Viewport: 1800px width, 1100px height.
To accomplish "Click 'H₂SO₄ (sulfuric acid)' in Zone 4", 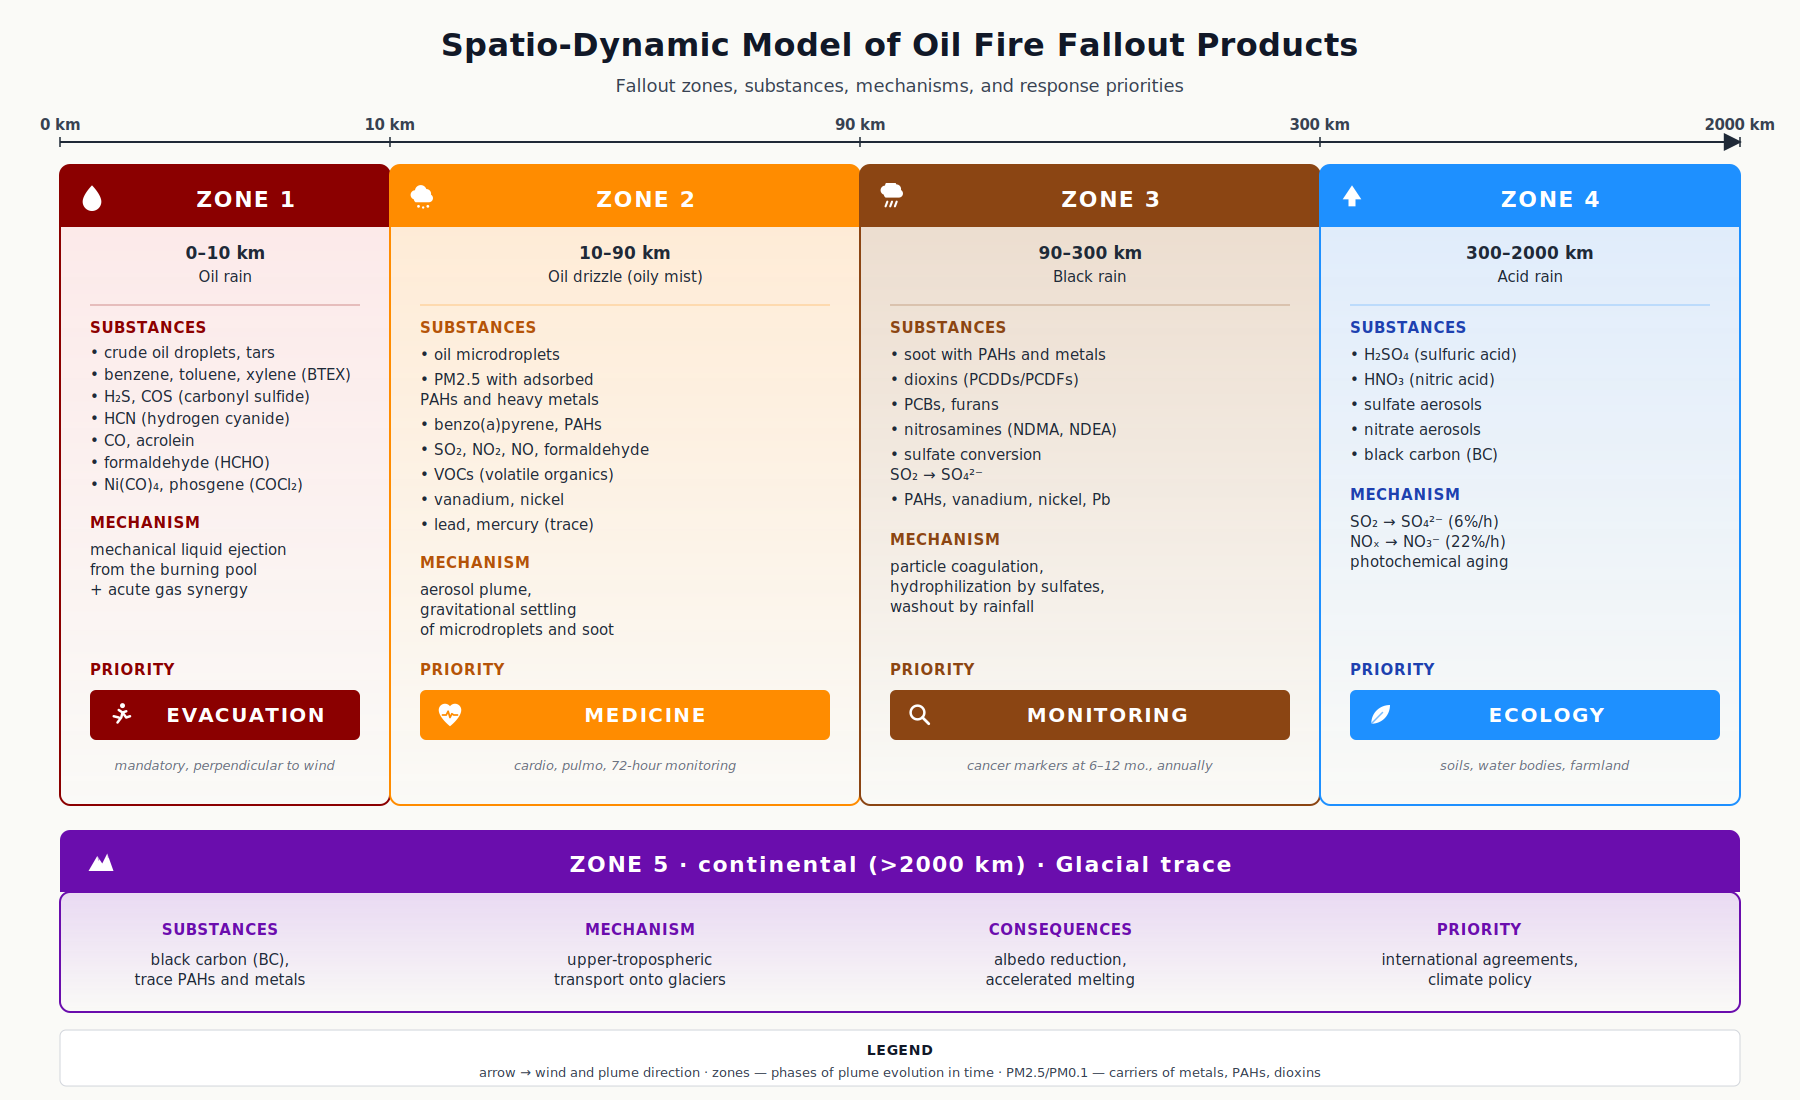I will tap(1440, 354).
